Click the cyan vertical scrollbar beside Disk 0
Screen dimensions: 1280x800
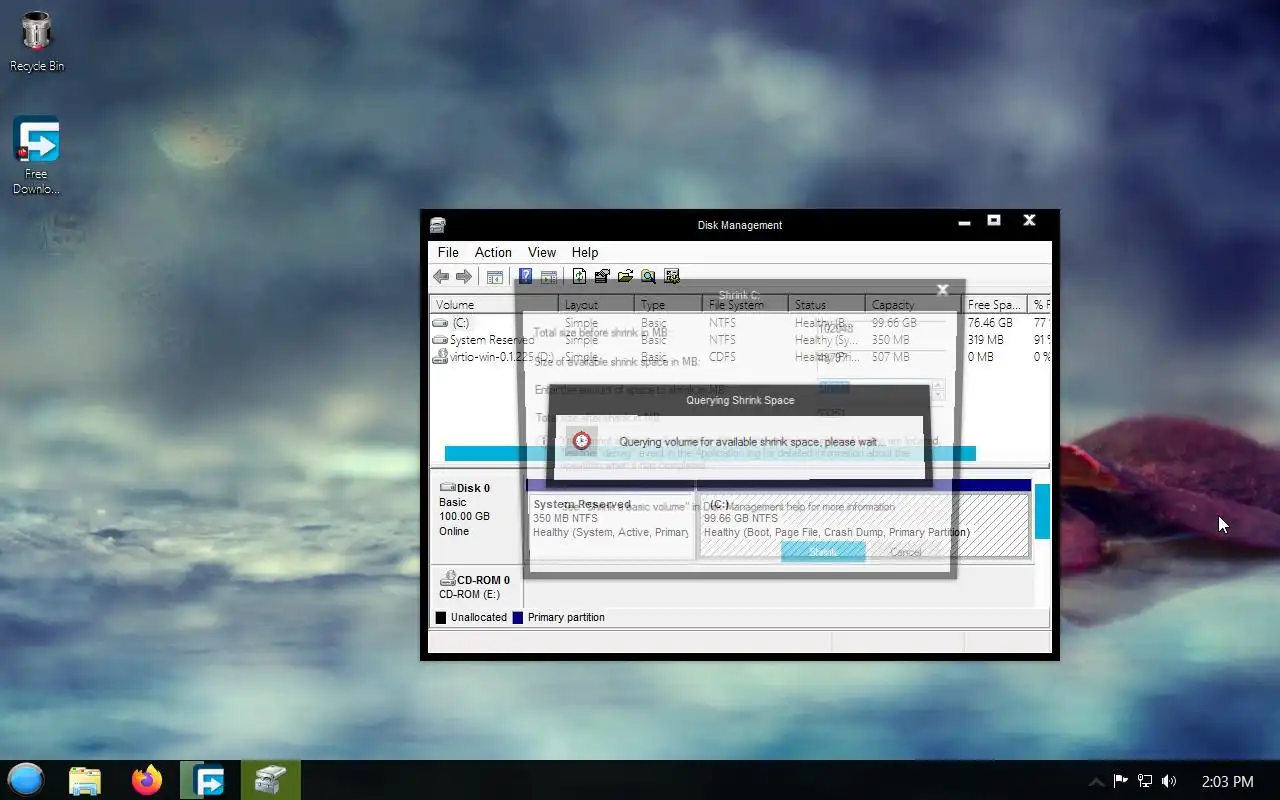[1042, 512]
